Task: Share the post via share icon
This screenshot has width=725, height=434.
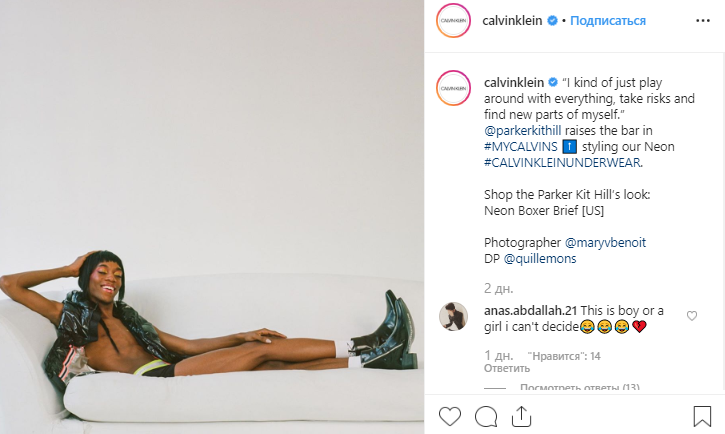Action: click(522, 416)
